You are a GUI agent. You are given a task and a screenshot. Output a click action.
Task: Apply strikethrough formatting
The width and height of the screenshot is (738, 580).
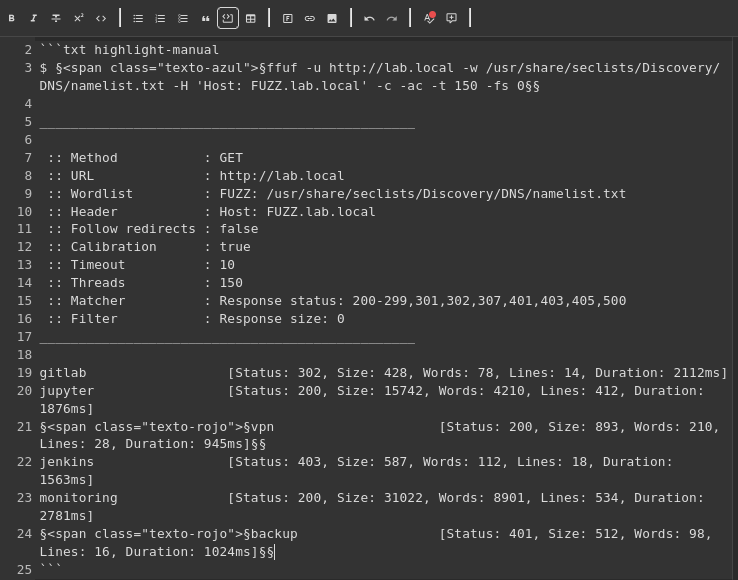click(56, 18)
